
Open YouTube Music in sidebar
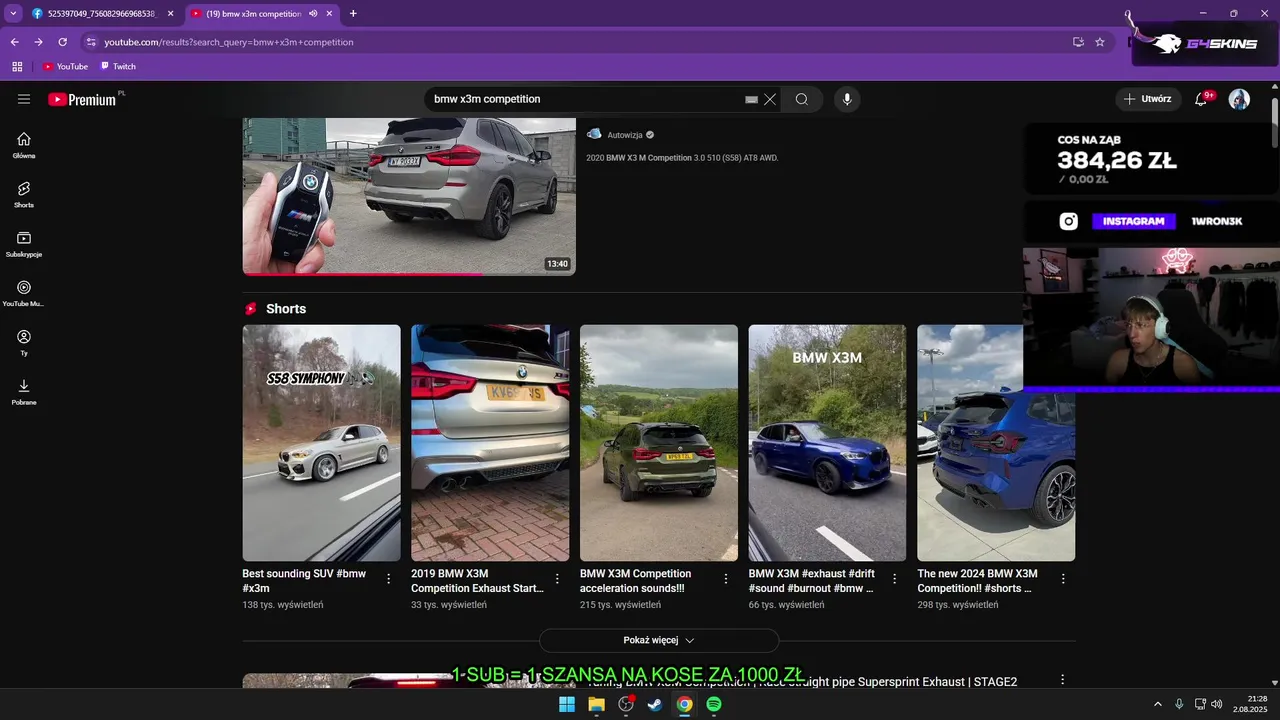(x=24, y=293)
